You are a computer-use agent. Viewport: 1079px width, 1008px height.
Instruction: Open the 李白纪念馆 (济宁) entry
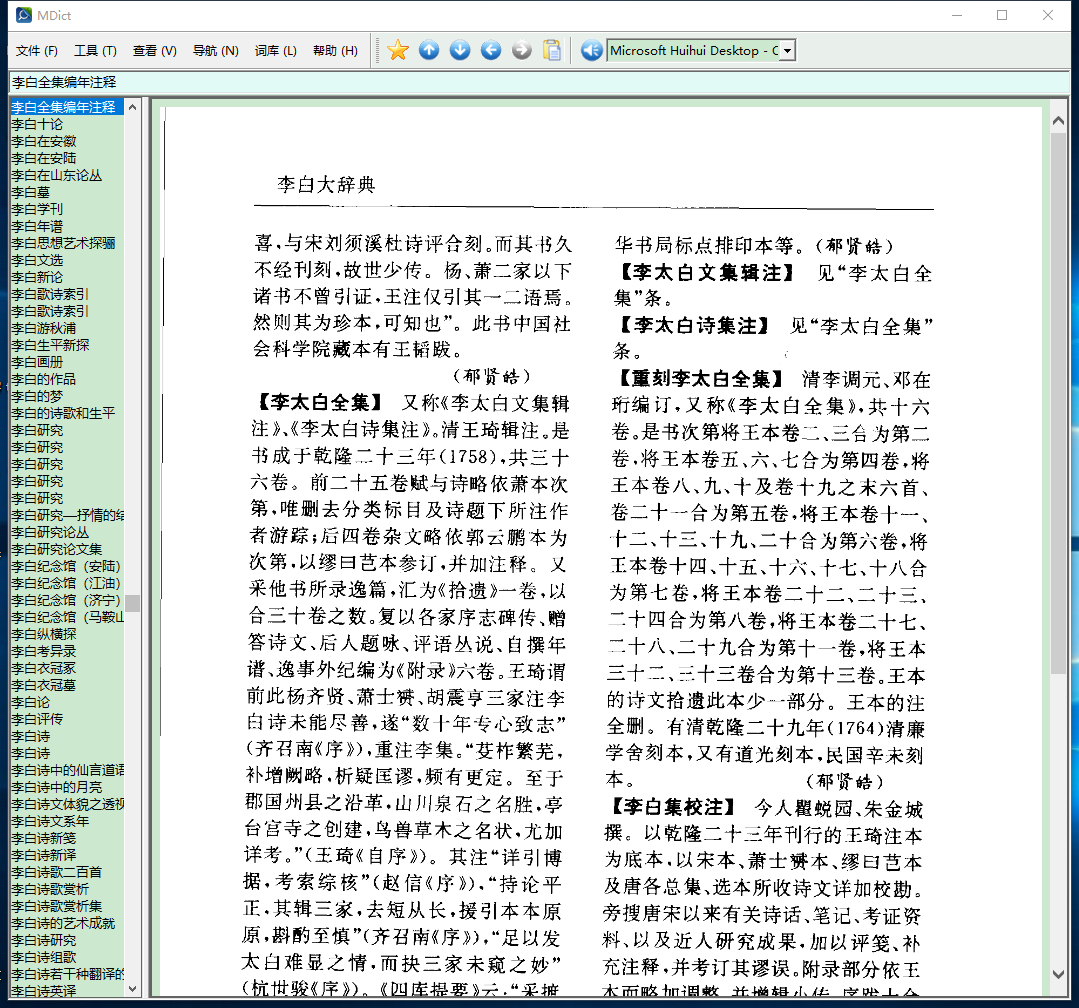[x=66, y=600]
